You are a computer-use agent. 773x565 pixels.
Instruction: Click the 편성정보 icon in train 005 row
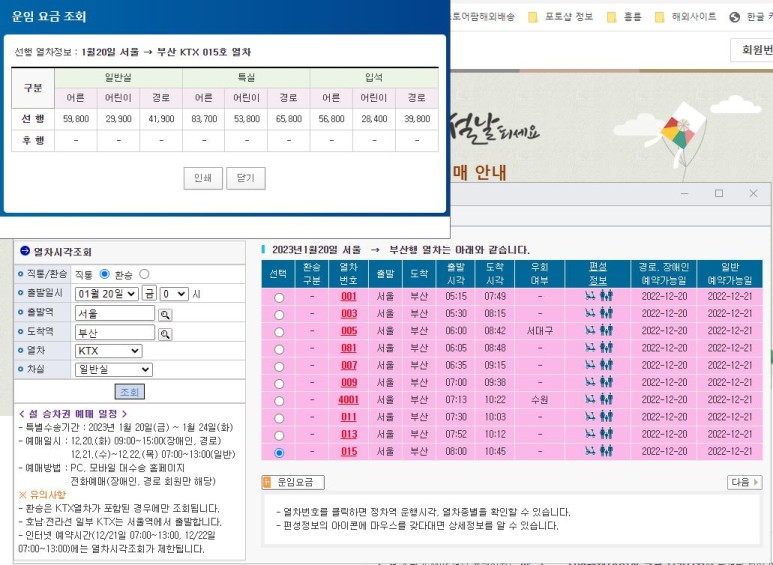(598, 330)
